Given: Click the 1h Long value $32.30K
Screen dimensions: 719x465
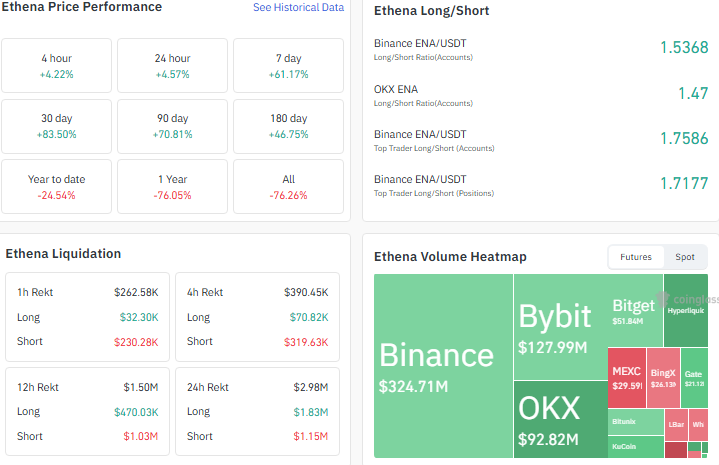Looking at the screenshot, I should (x=139, y=317).
